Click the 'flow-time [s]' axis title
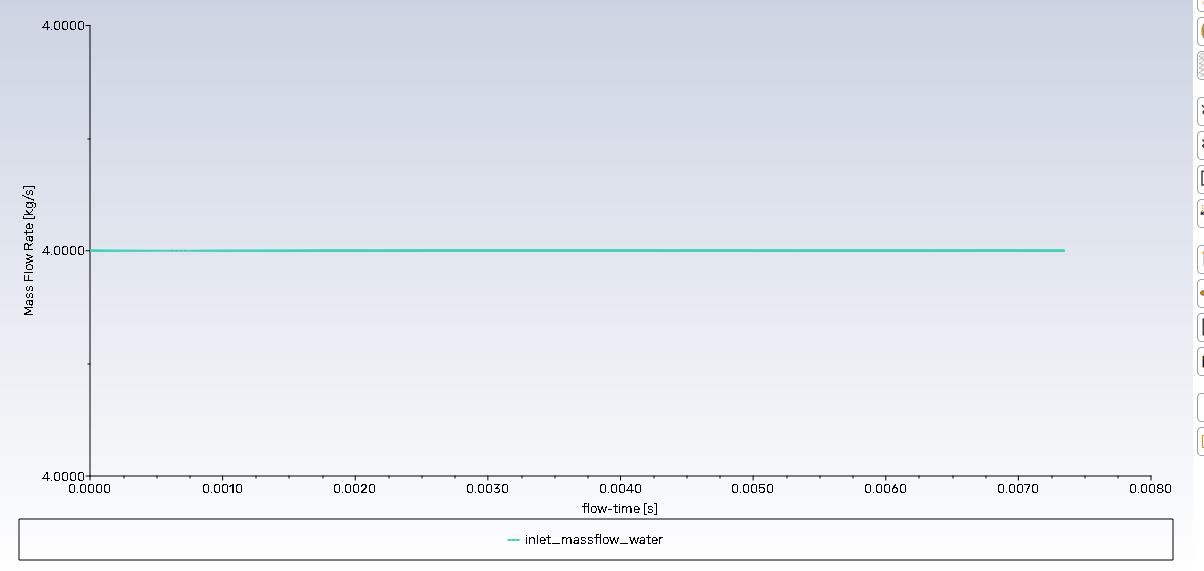 [620, 508]
